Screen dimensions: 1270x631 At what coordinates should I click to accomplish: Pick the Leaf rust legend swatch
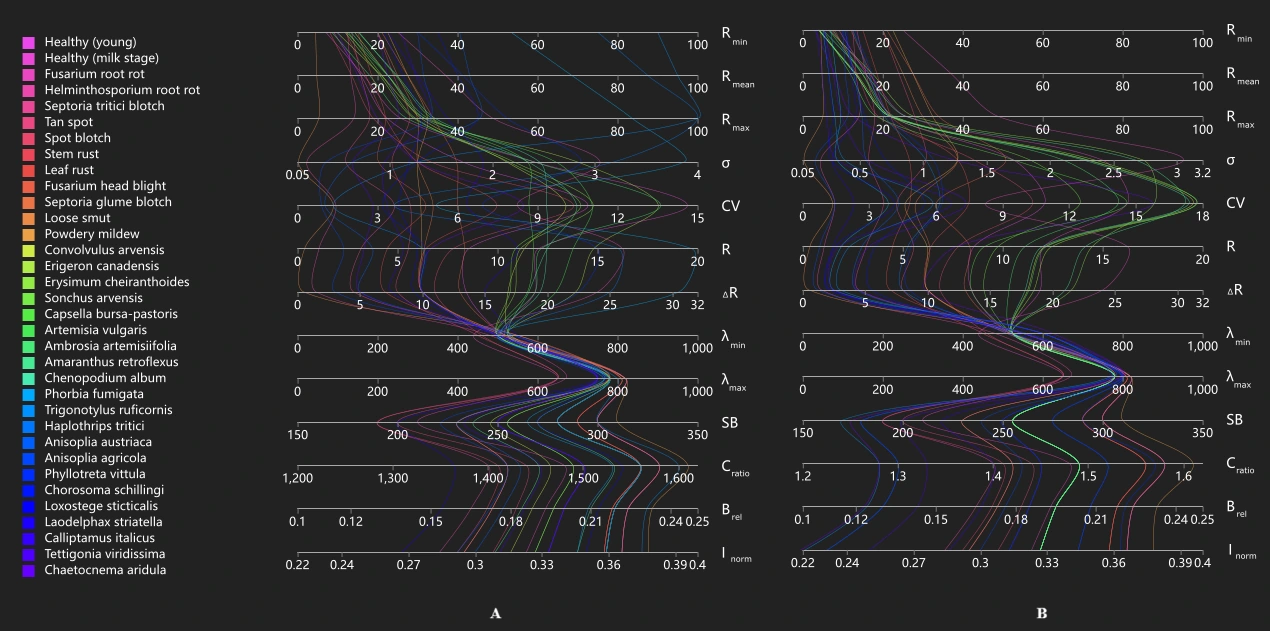point(29,170)
